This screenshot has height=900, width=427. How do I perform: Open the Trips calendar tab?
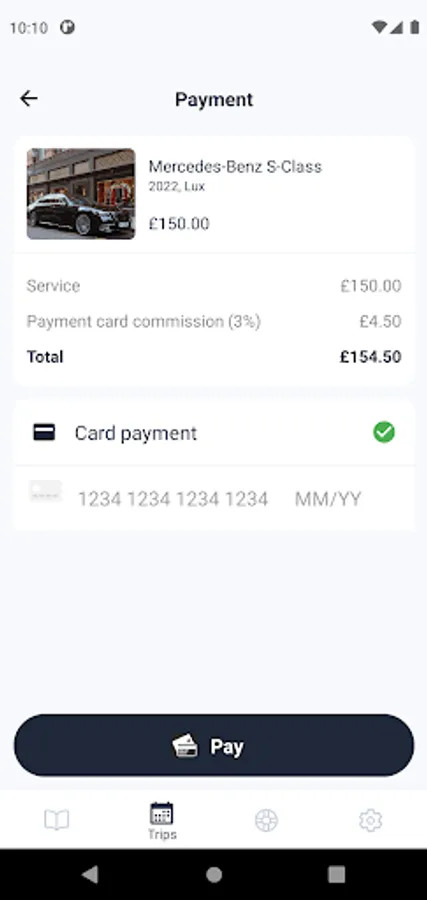[x=162, y=821]
